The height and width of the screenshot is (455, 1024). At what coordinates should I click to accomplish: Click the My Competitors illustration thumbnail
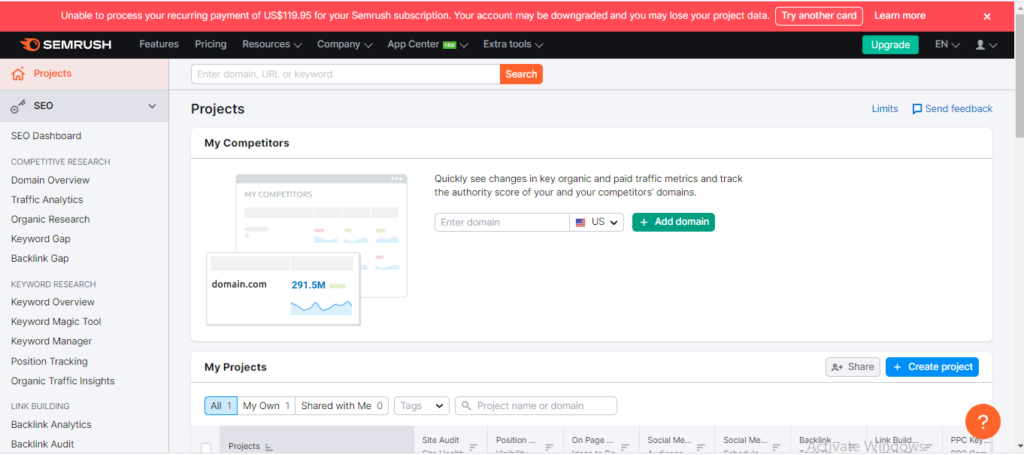[307, 249]
